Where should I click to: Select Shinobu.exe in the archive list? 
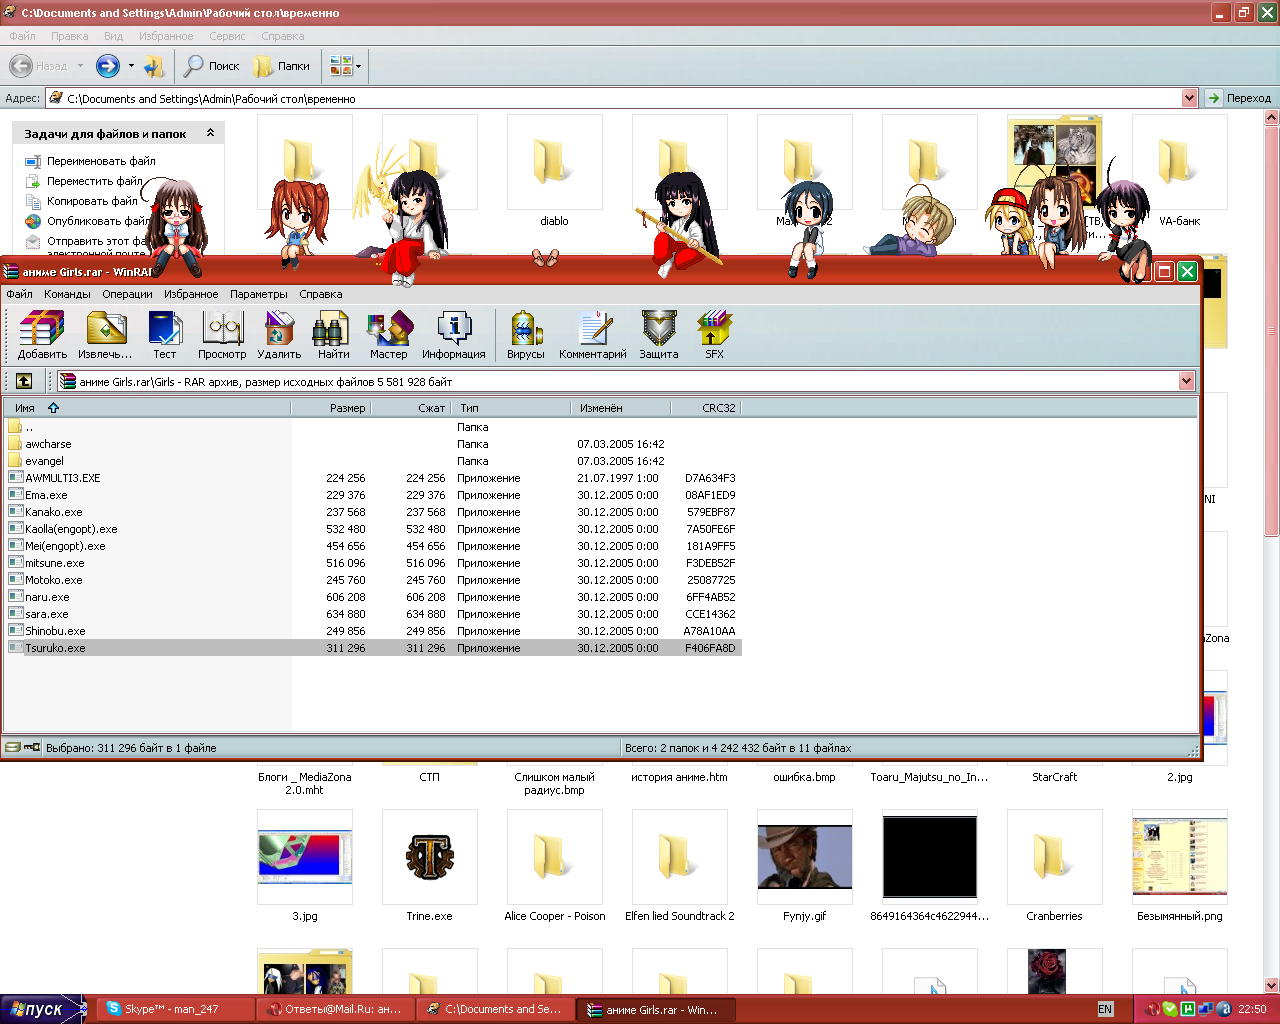(55, 631)
